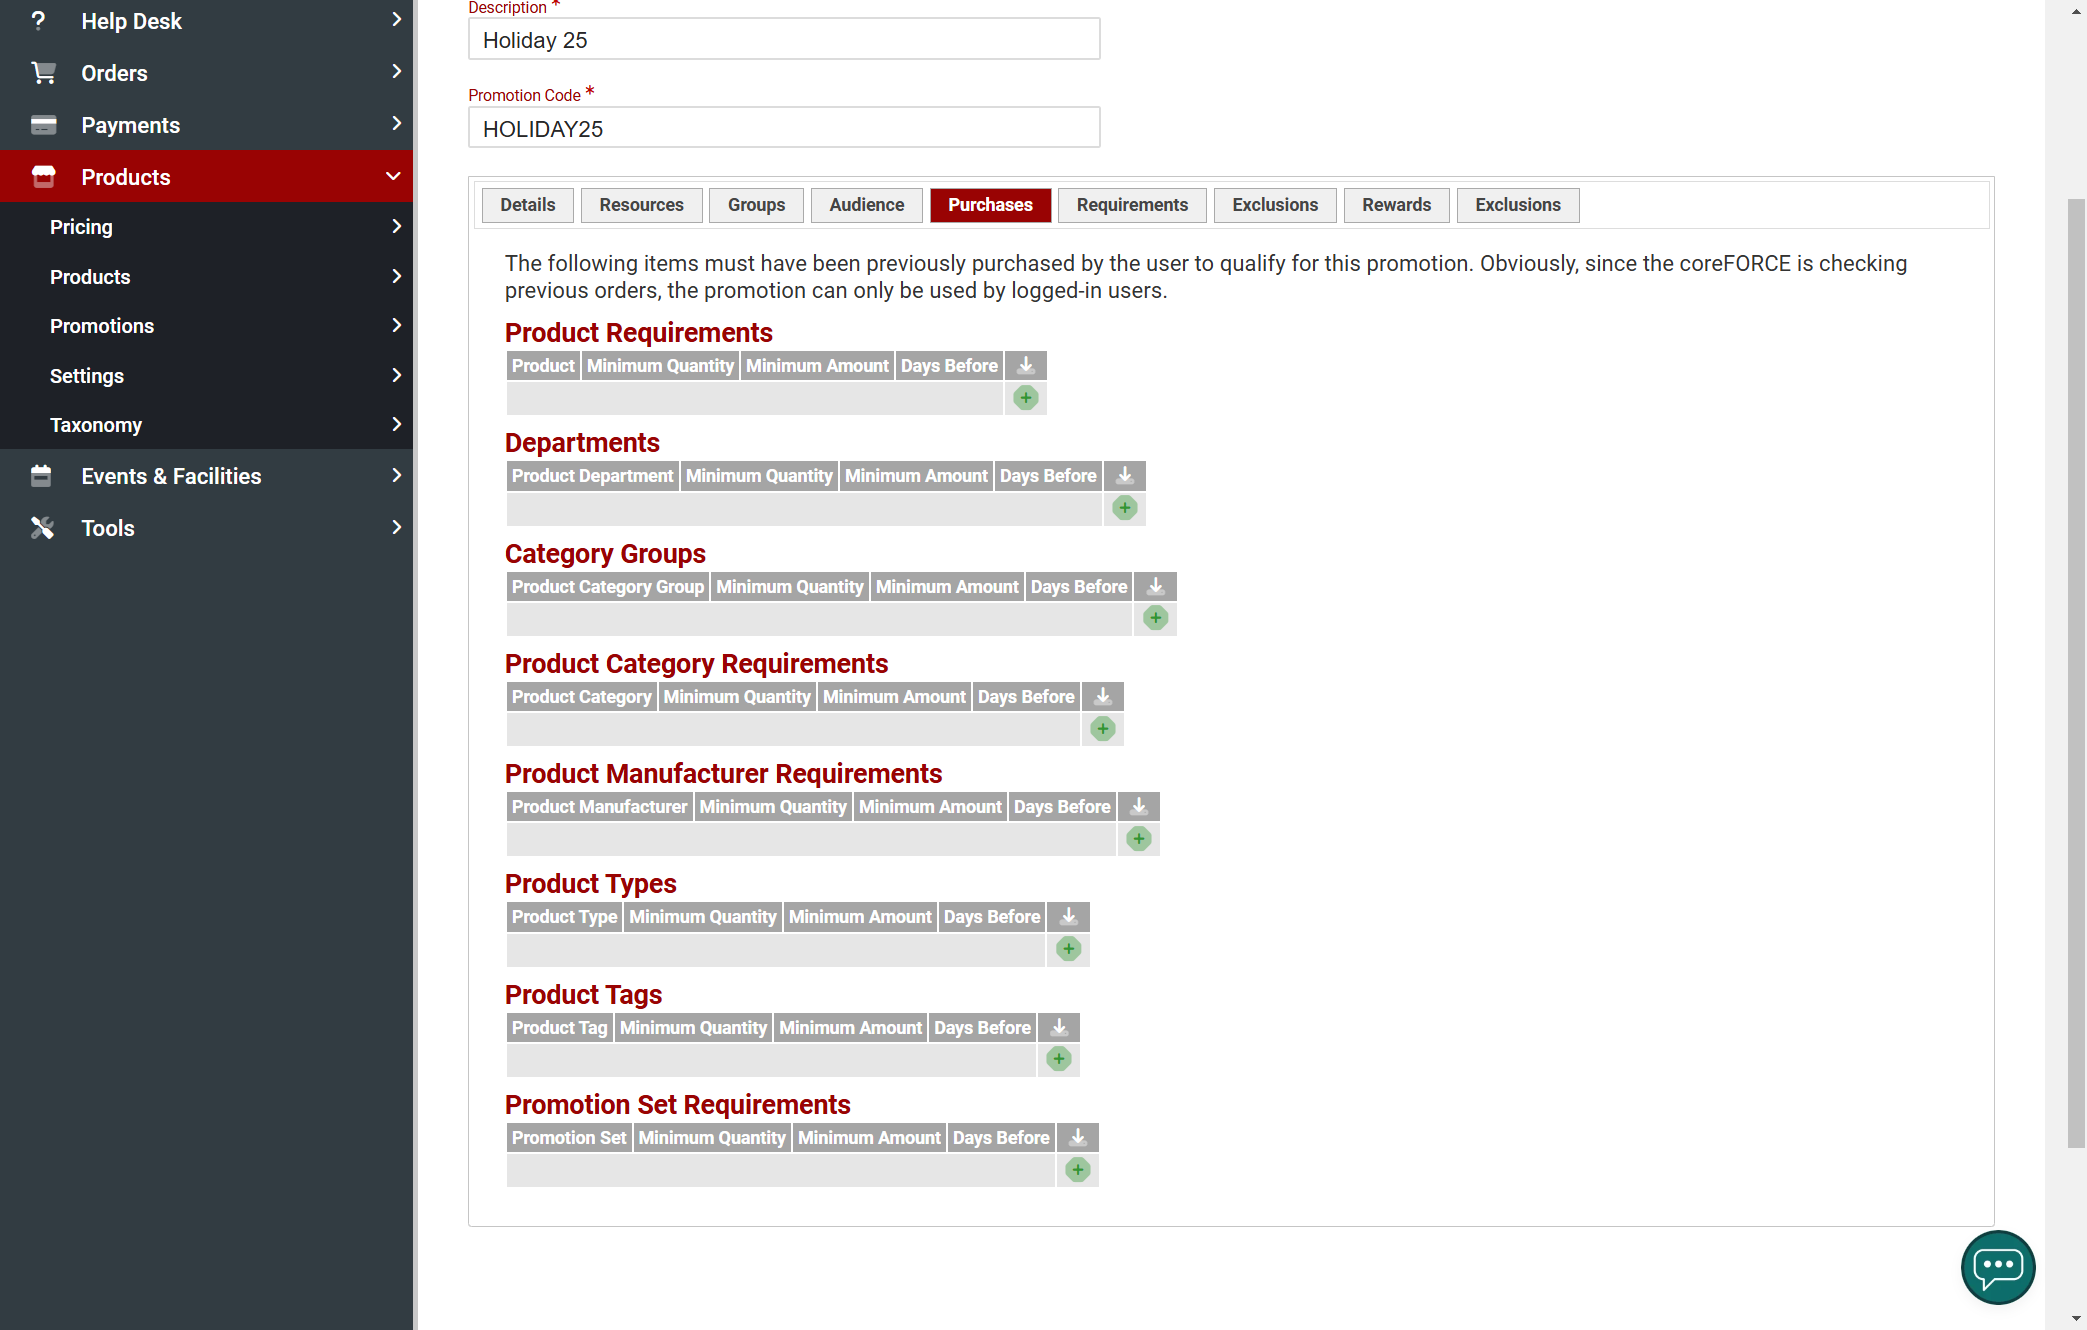The height and width of the screenshot is (1330, 2087).
Task: Click the Promotion Set Requirements download icon
Action: 1077,1138
